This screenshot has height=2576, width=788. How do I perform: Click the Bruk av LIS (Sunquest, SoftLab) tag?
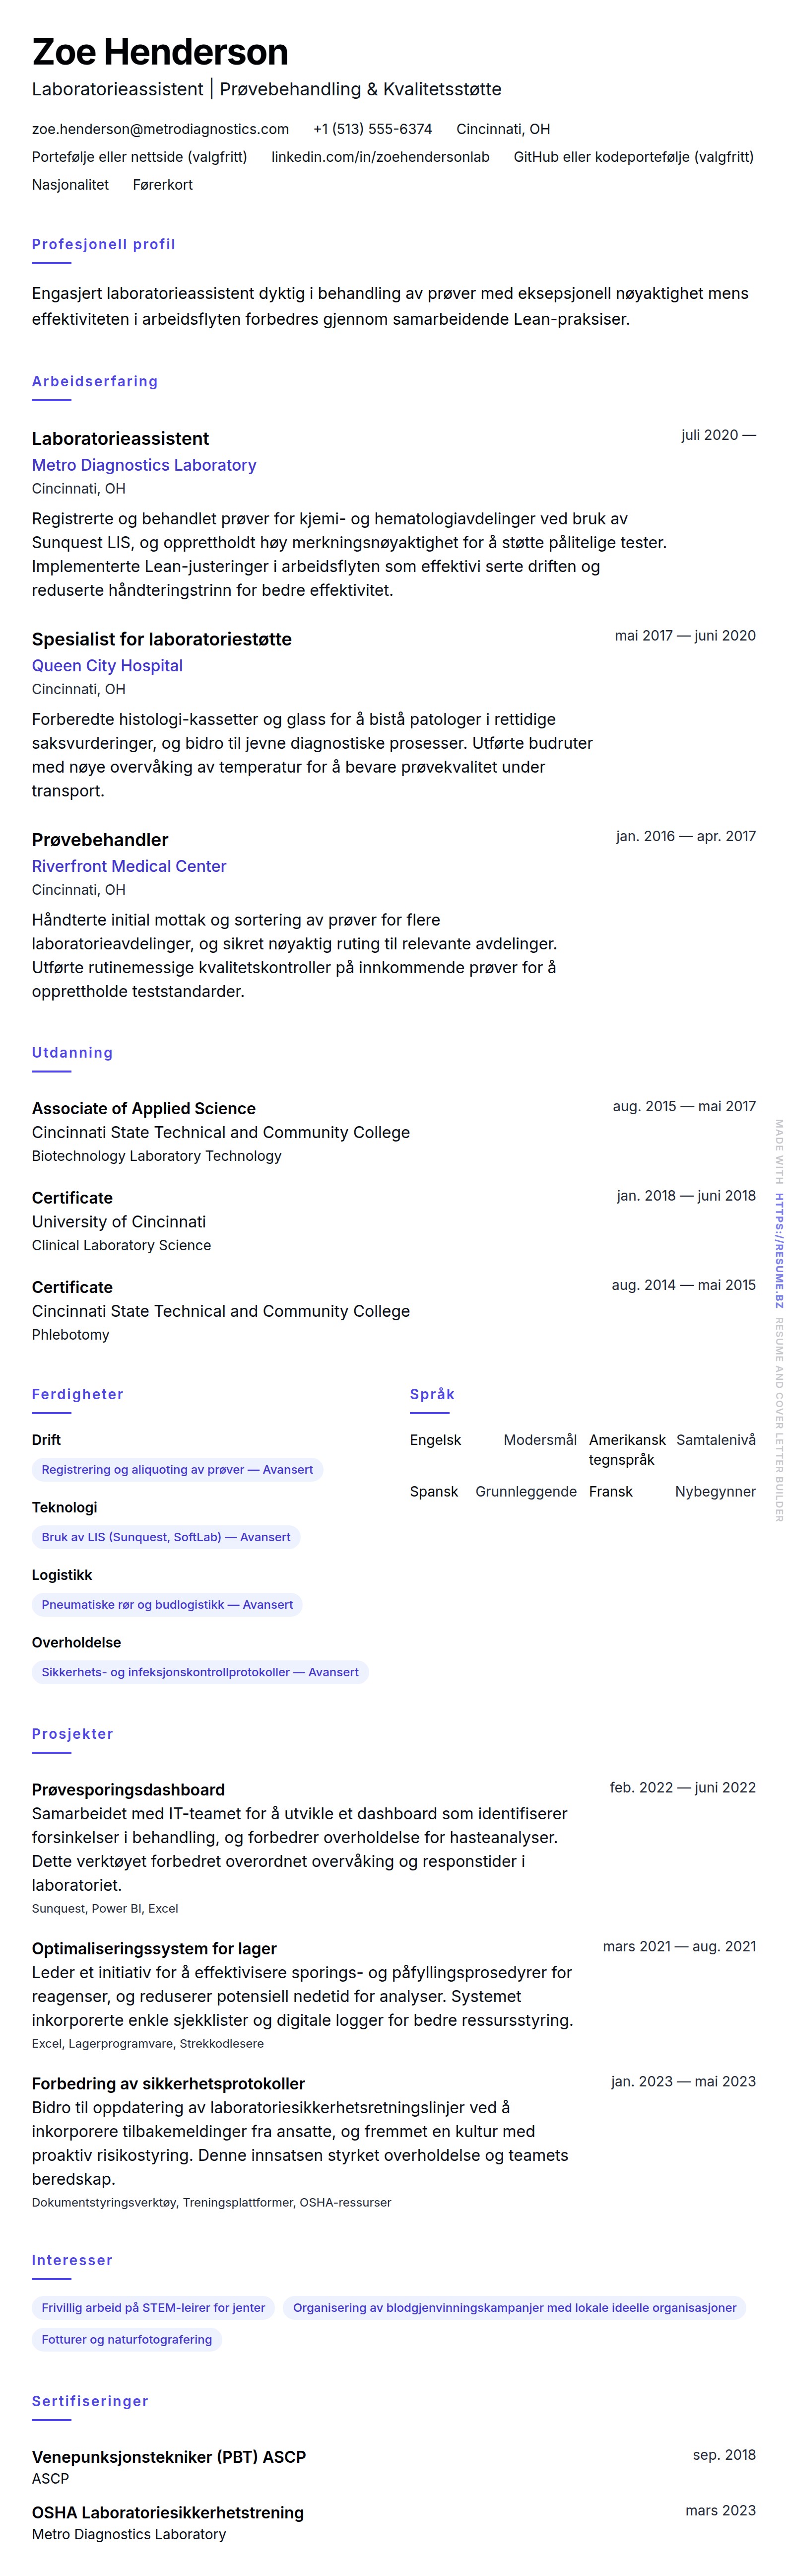[166, 1537]
